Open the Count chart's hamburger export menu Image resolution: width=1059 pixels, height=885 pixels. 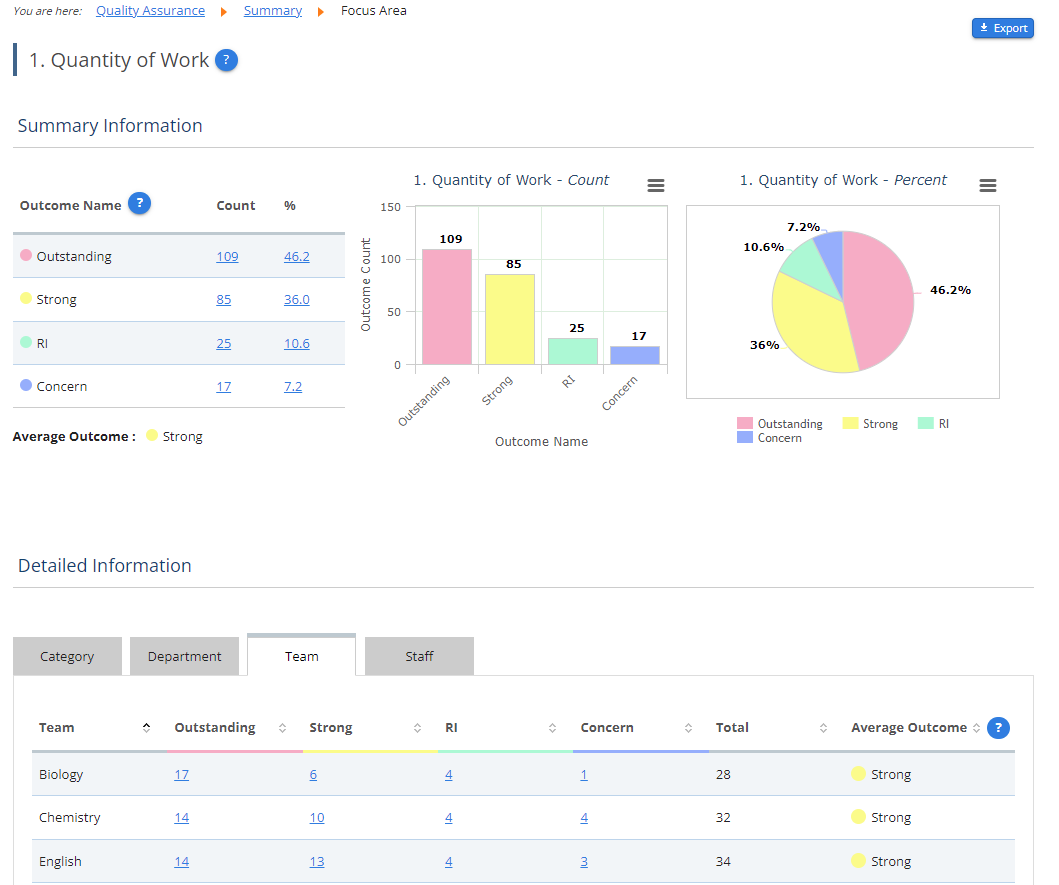tap(655, 185)
